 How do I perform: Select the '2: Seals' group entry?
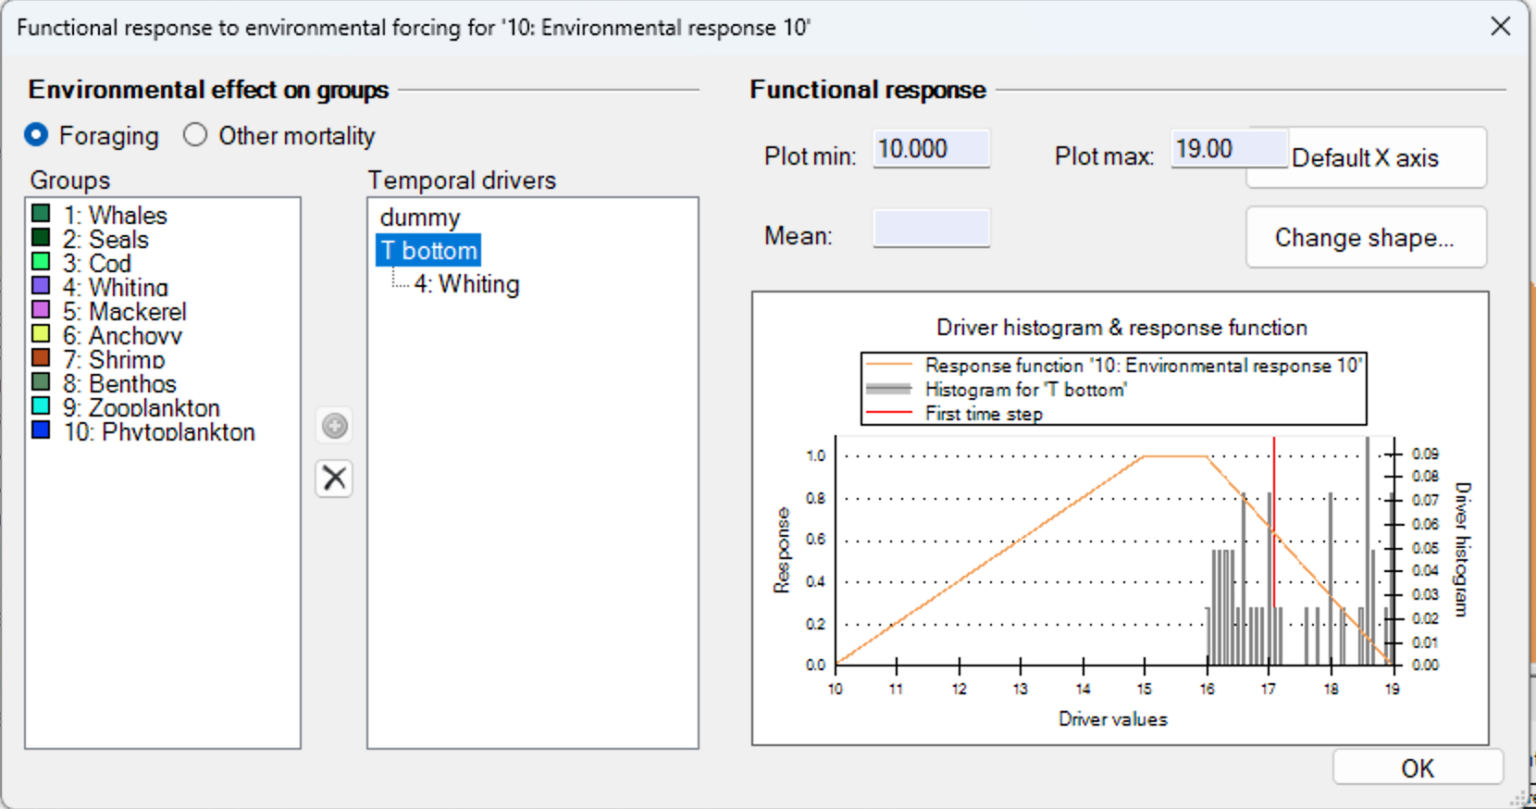(104, 239)
